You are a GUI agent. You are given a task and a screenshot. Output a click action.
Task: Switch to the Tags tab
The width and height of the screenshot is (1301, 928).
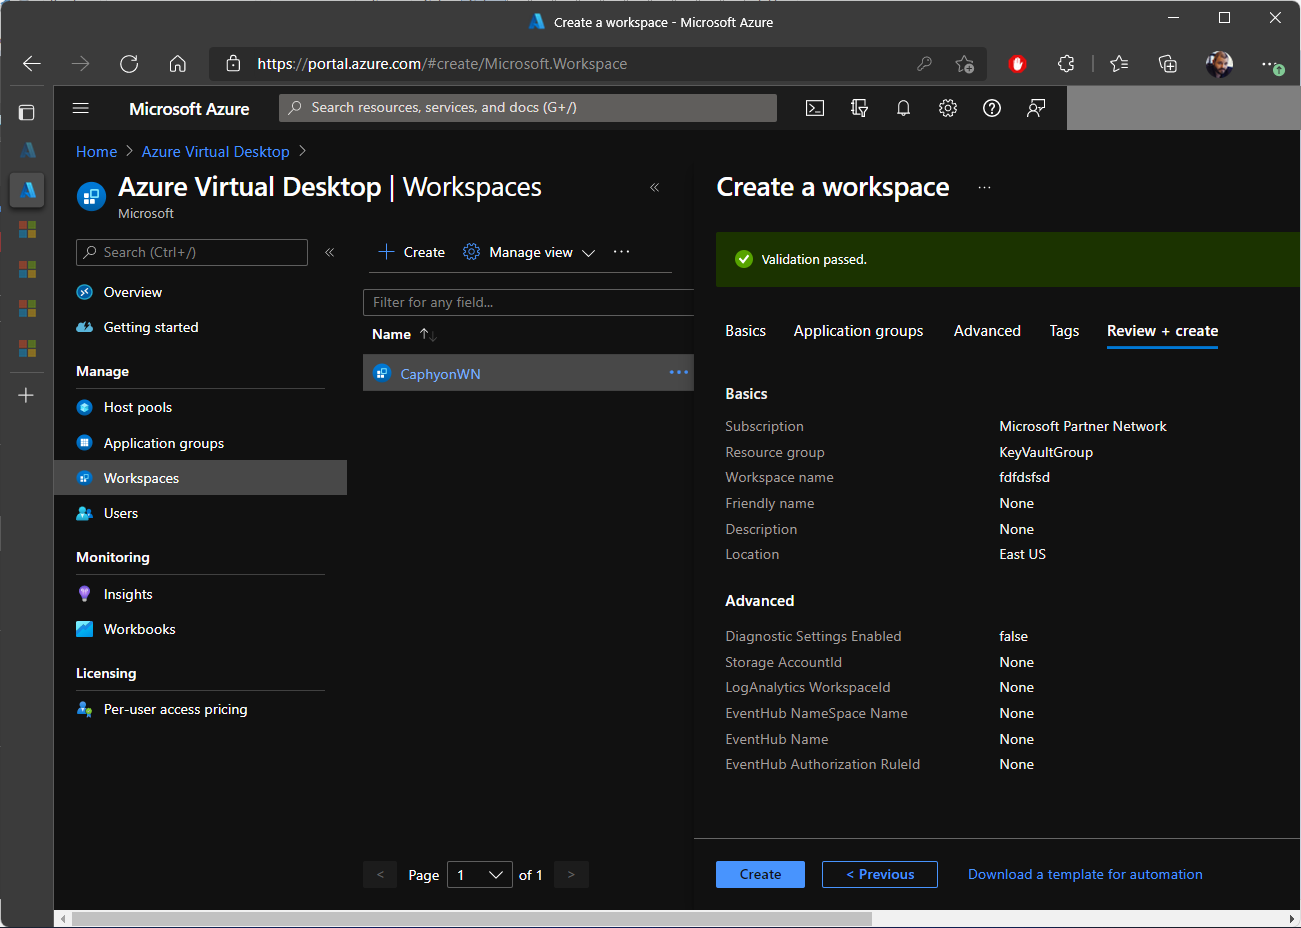point(1064,331)
